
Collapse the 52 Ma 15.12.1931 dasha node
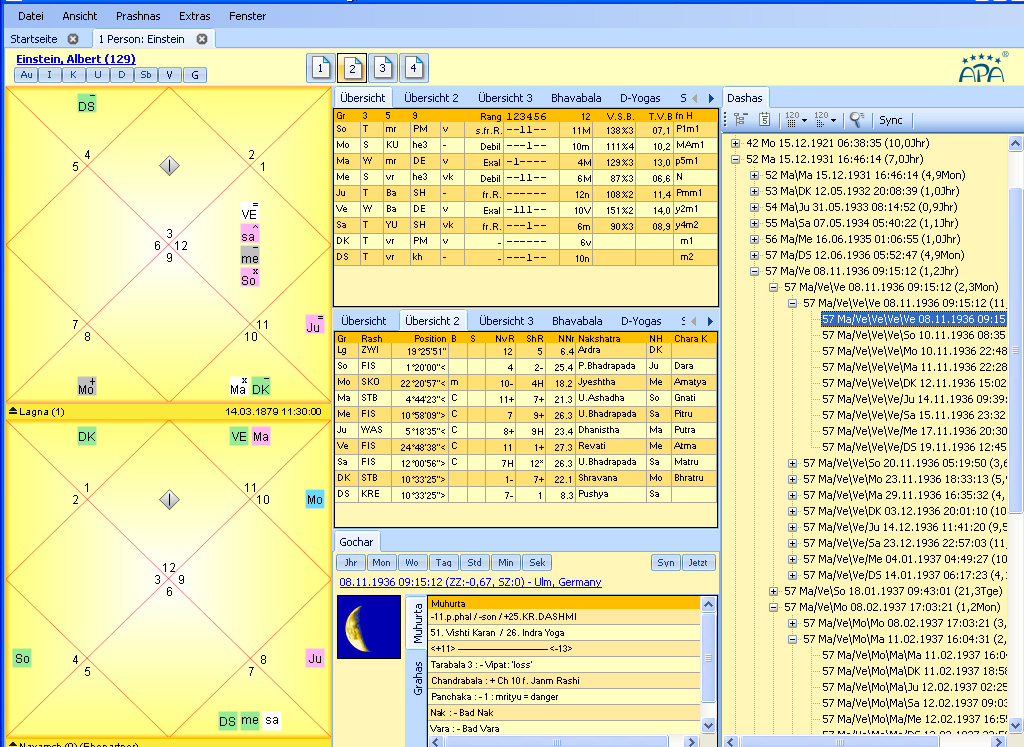(736, 159)
